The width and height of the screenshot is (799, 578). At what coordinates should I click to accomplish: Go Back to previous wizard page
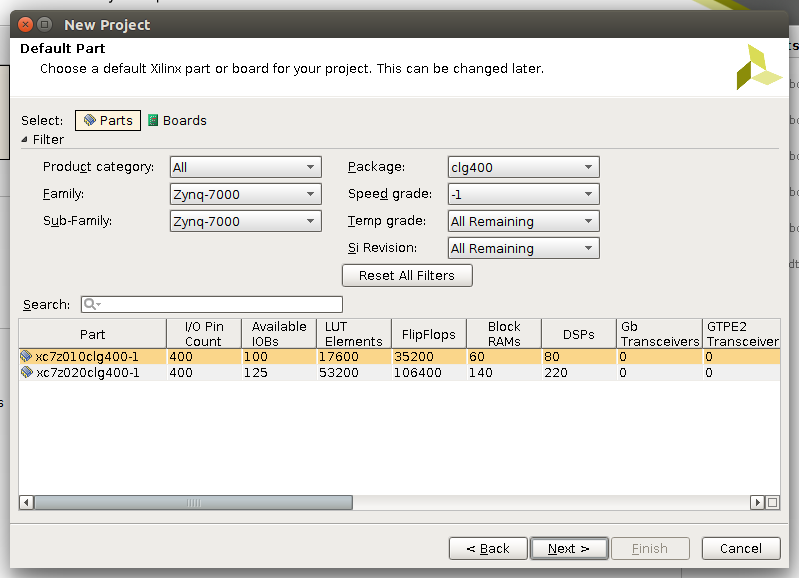tap(488, 548)
